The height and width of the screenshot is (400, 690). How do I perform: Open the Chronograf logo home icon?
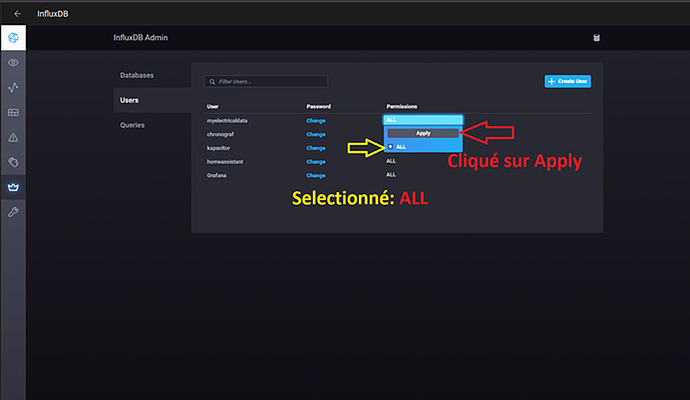[x=13, y=38]
